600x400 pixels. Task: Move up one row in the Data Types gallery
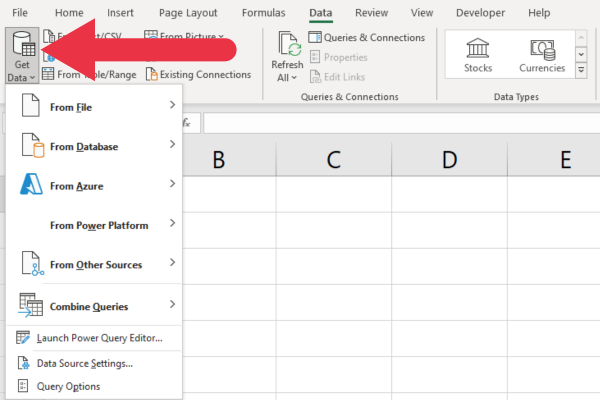tap(581, 38)
